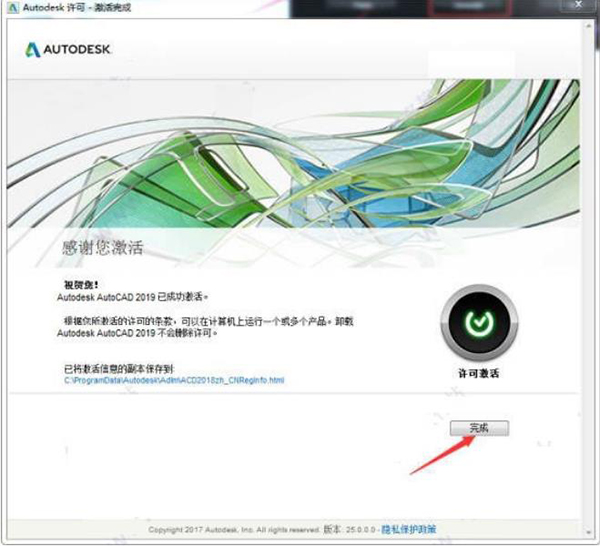Open the activation info file path link
The image size is (600, 546).
pos(174,380)
